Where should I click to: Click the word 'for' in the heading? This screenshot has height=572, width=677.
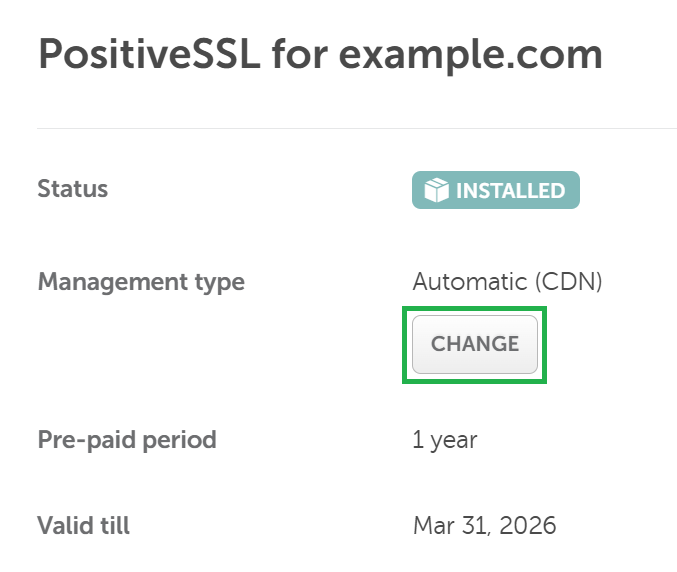[x=300, y=54]
